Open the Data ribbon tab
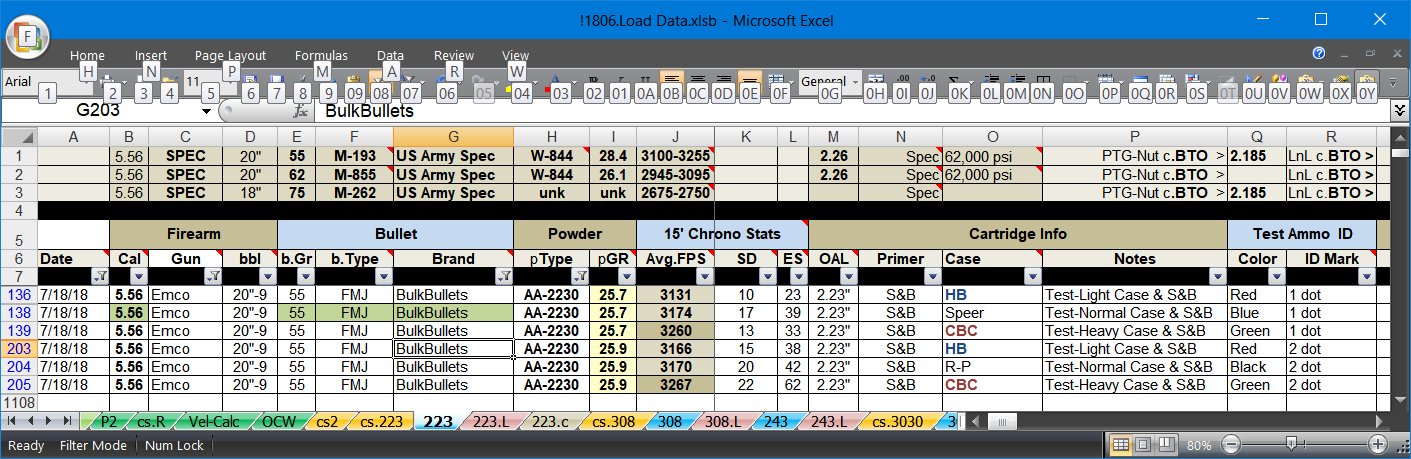This screenshot has height=459, width=1411. click(390, 56)
